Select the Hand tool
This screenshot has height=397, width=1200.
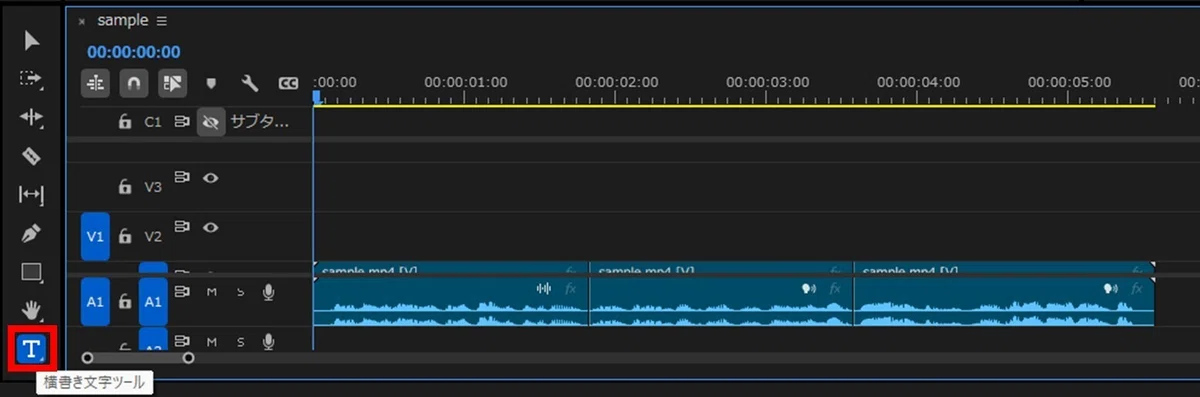[x=32, y=310]
